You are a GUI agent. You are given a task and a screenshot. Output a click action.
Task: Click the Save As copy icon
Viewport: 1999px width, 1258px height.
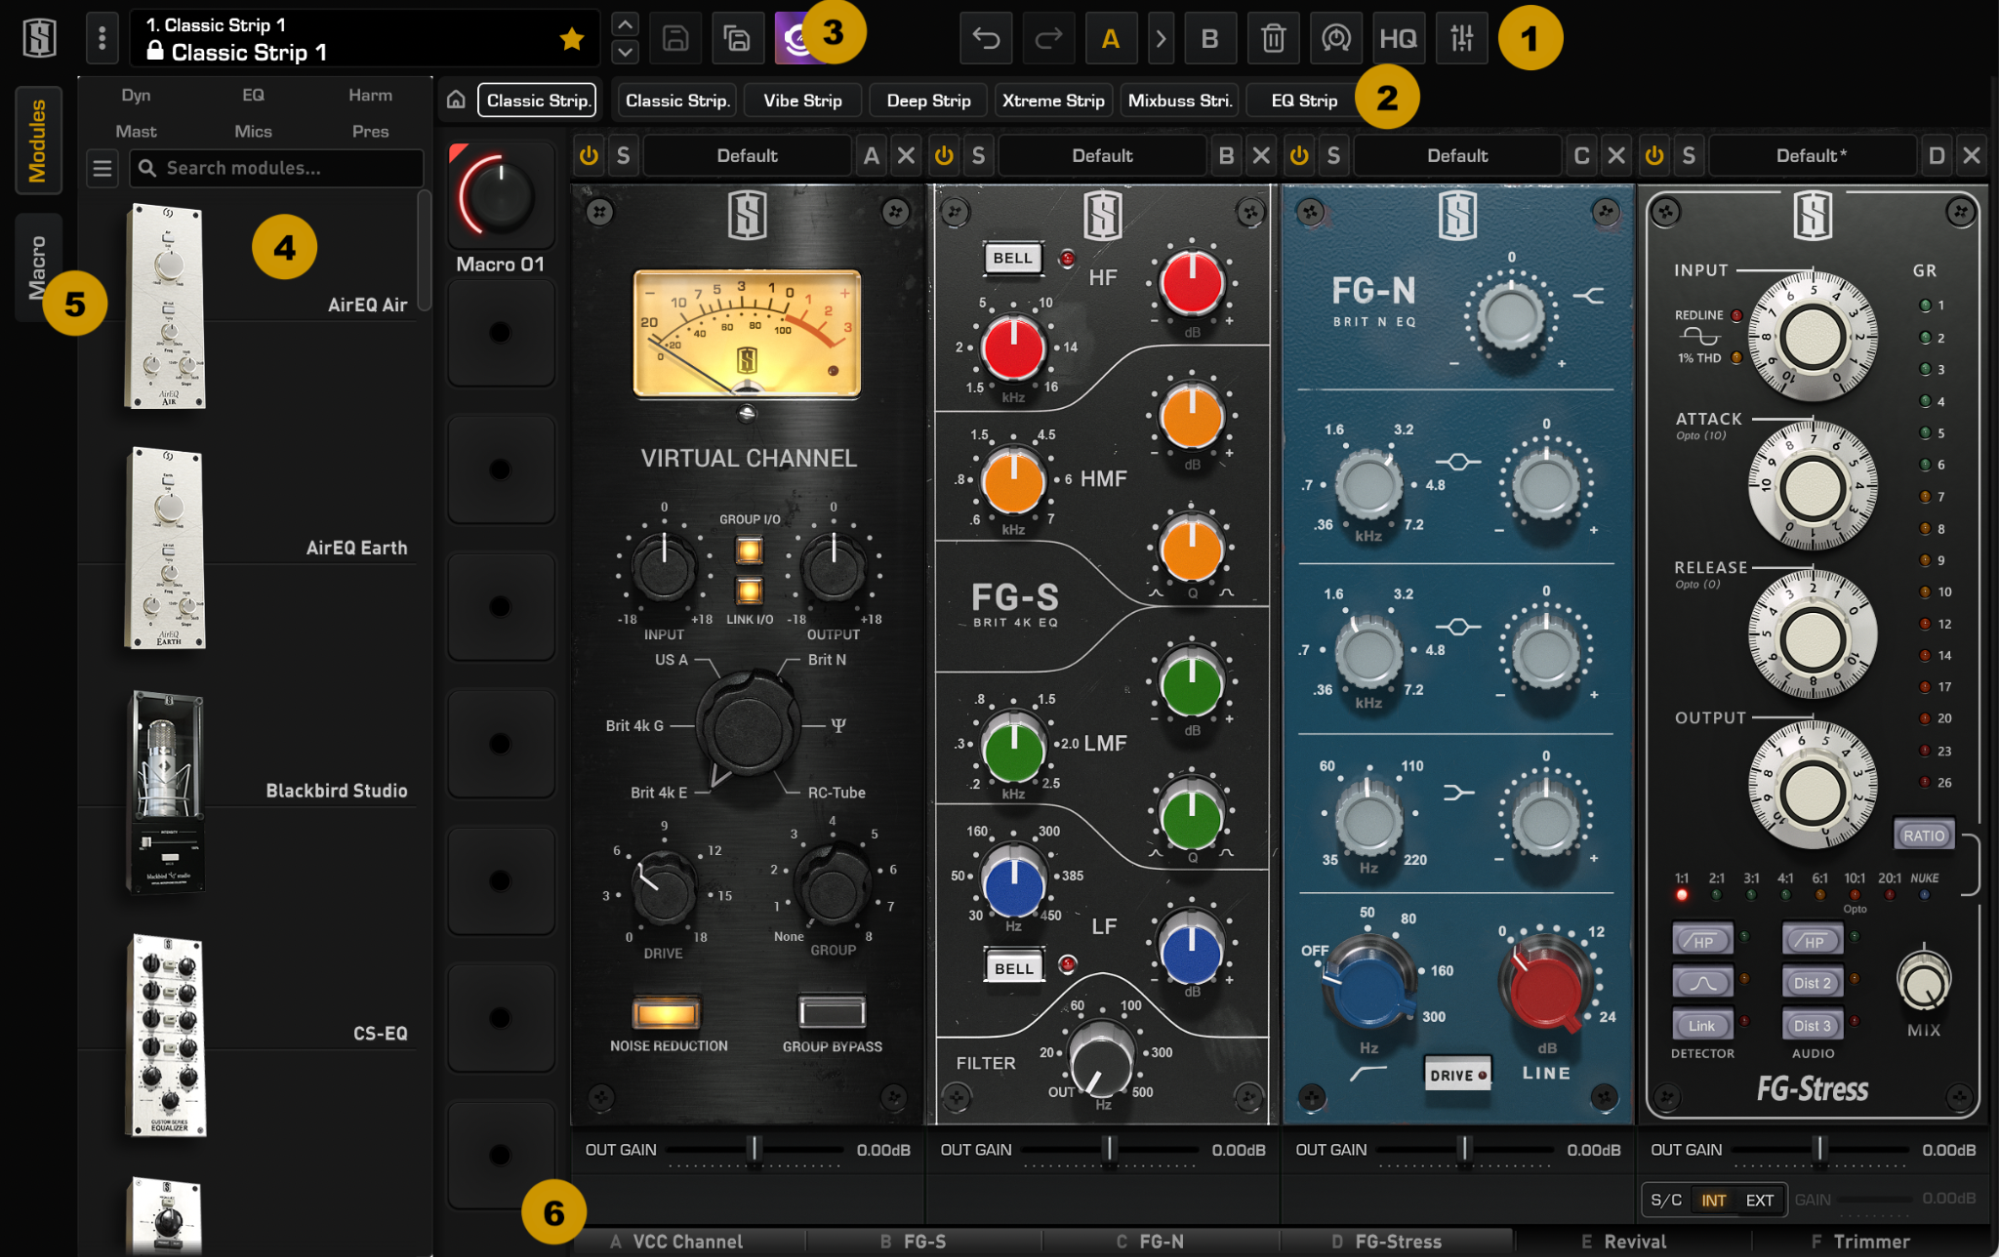click(x=737, y=39)
